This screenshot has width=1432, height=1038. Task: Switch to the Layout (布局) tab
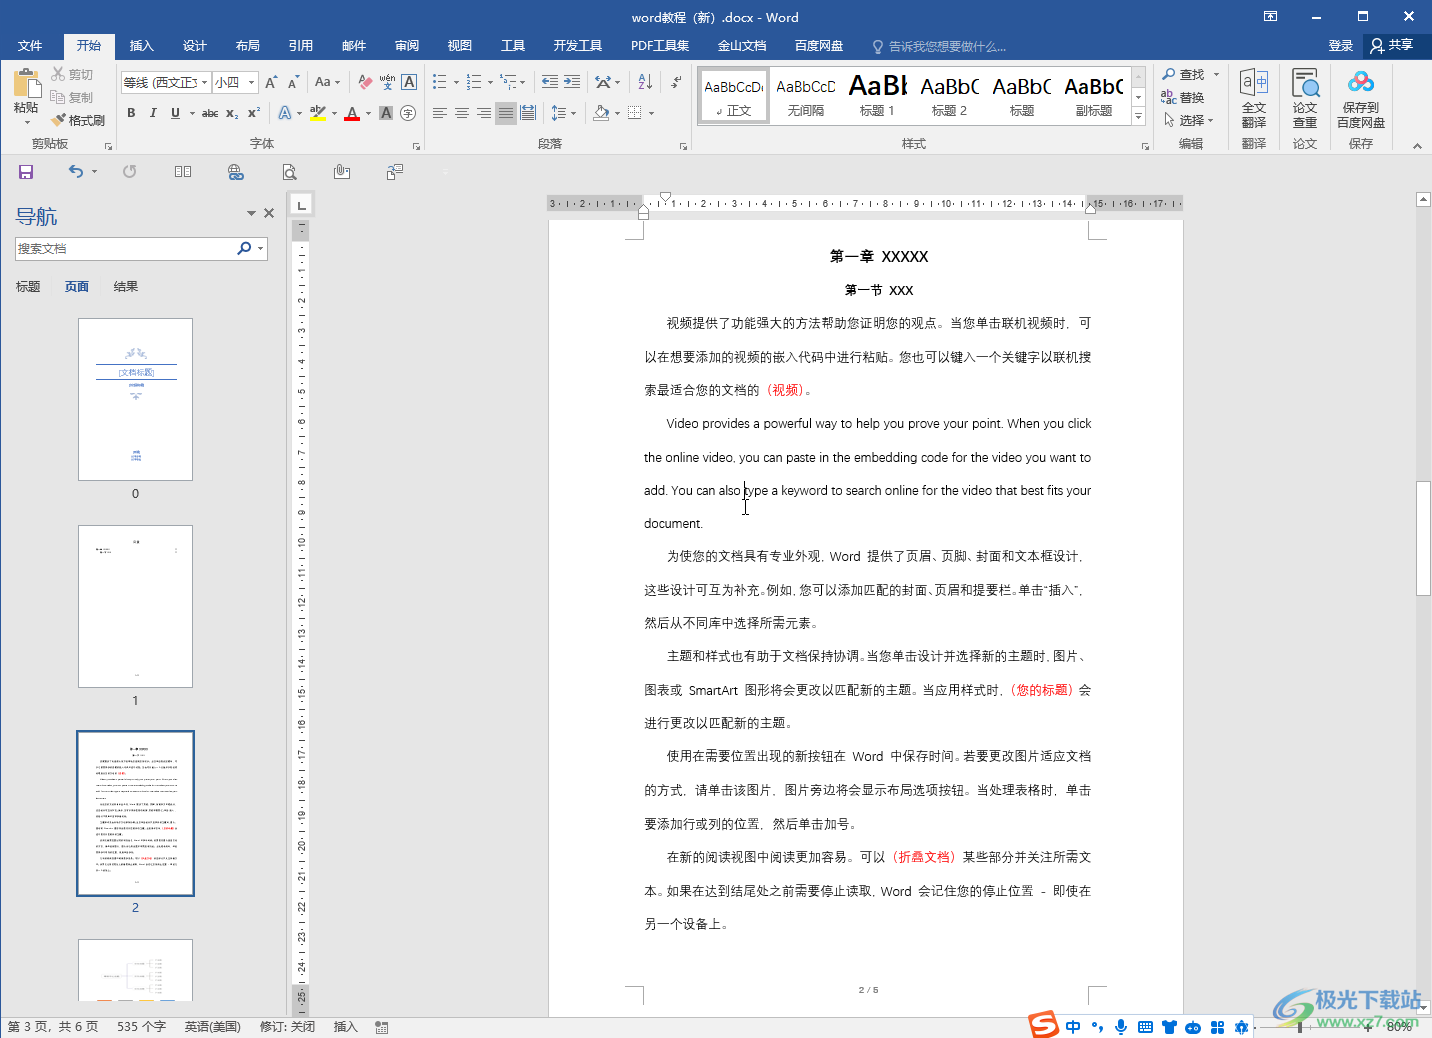click(x=248, y=46)
